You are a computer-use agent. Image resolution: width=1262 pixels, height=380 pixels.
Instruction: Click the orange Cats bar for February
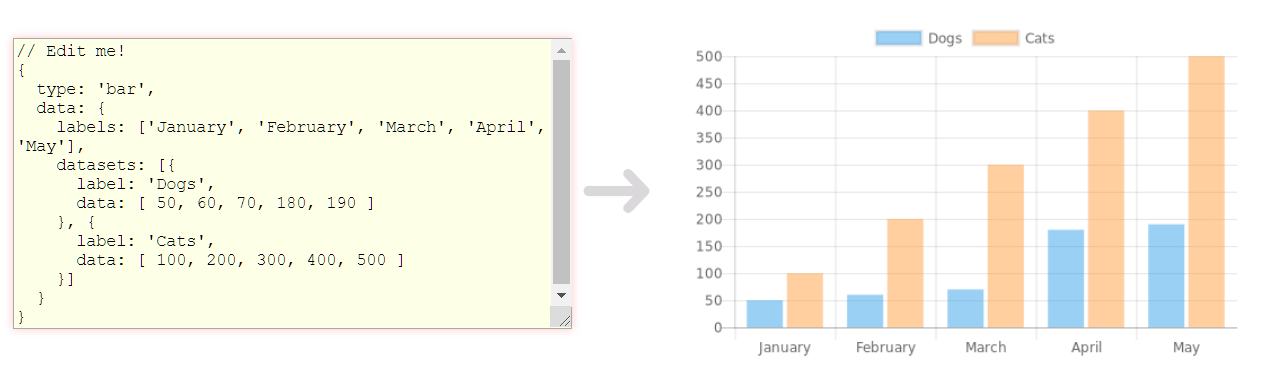(905, 273)
